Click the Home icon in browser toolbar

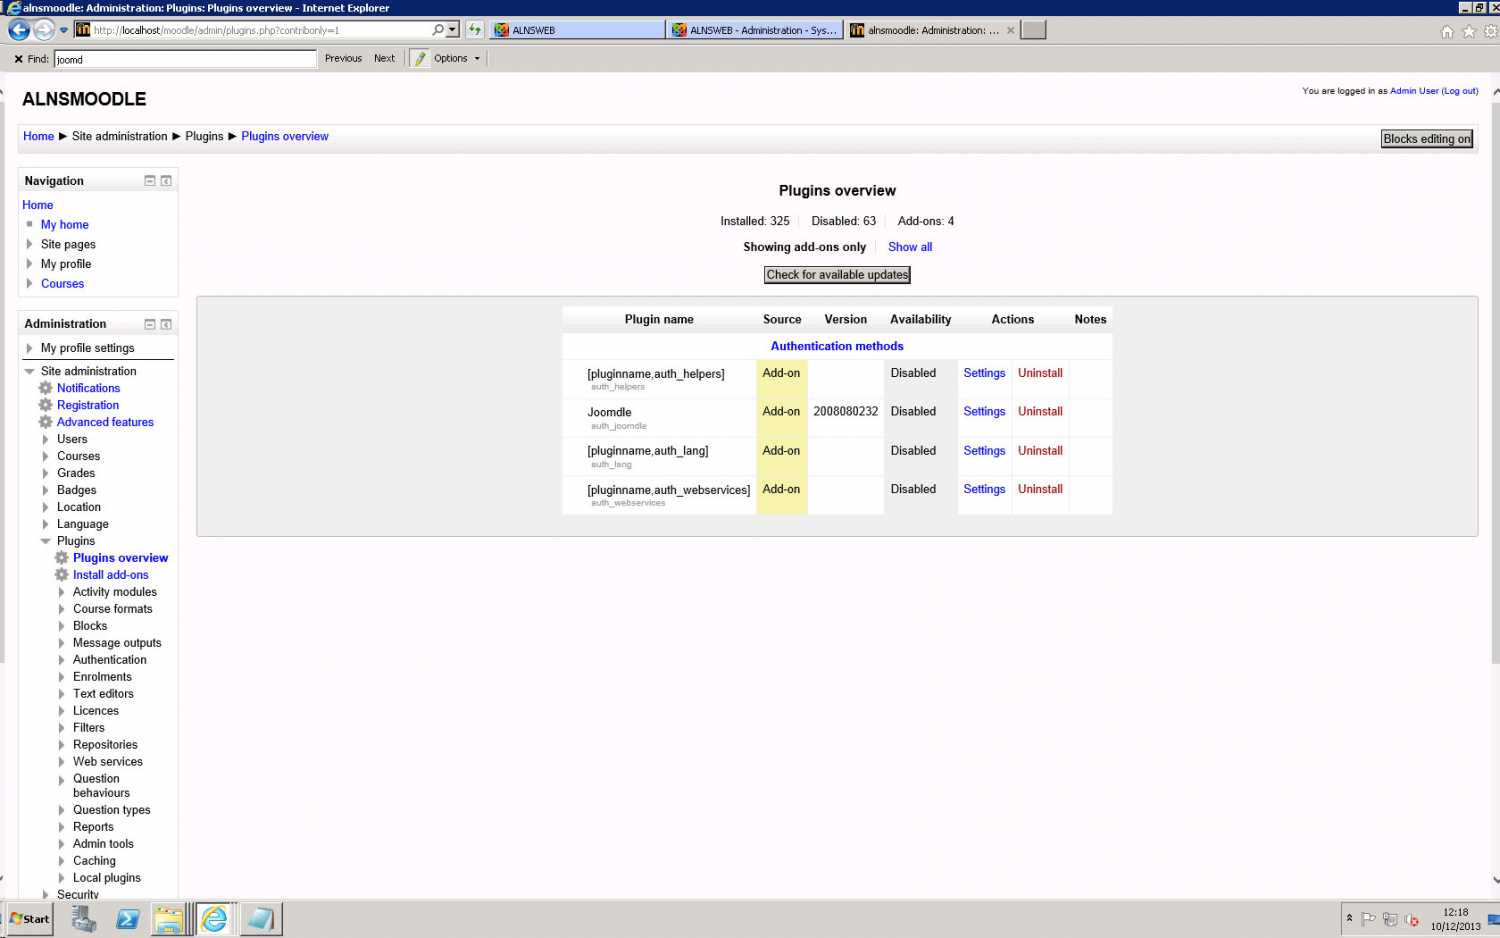tap(1446, 32)
